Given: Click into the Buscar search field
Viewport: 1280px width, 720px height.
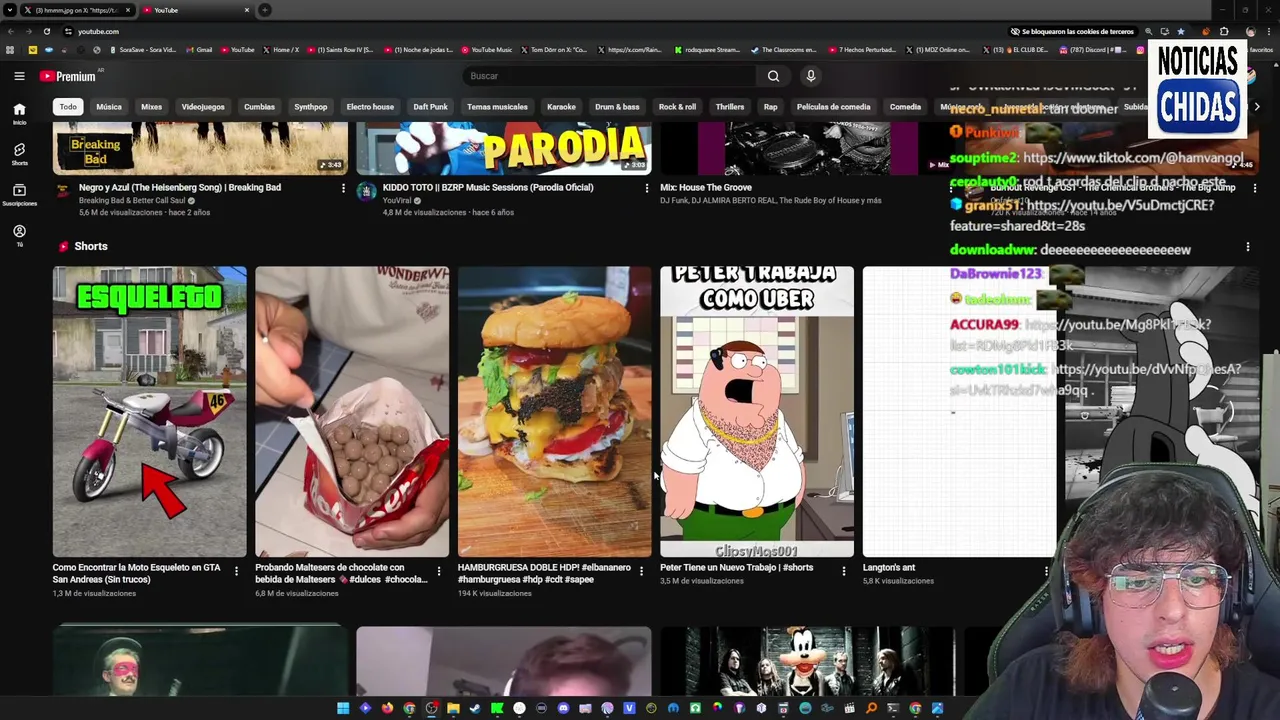Looking at the screenshot, I should 610,76.
